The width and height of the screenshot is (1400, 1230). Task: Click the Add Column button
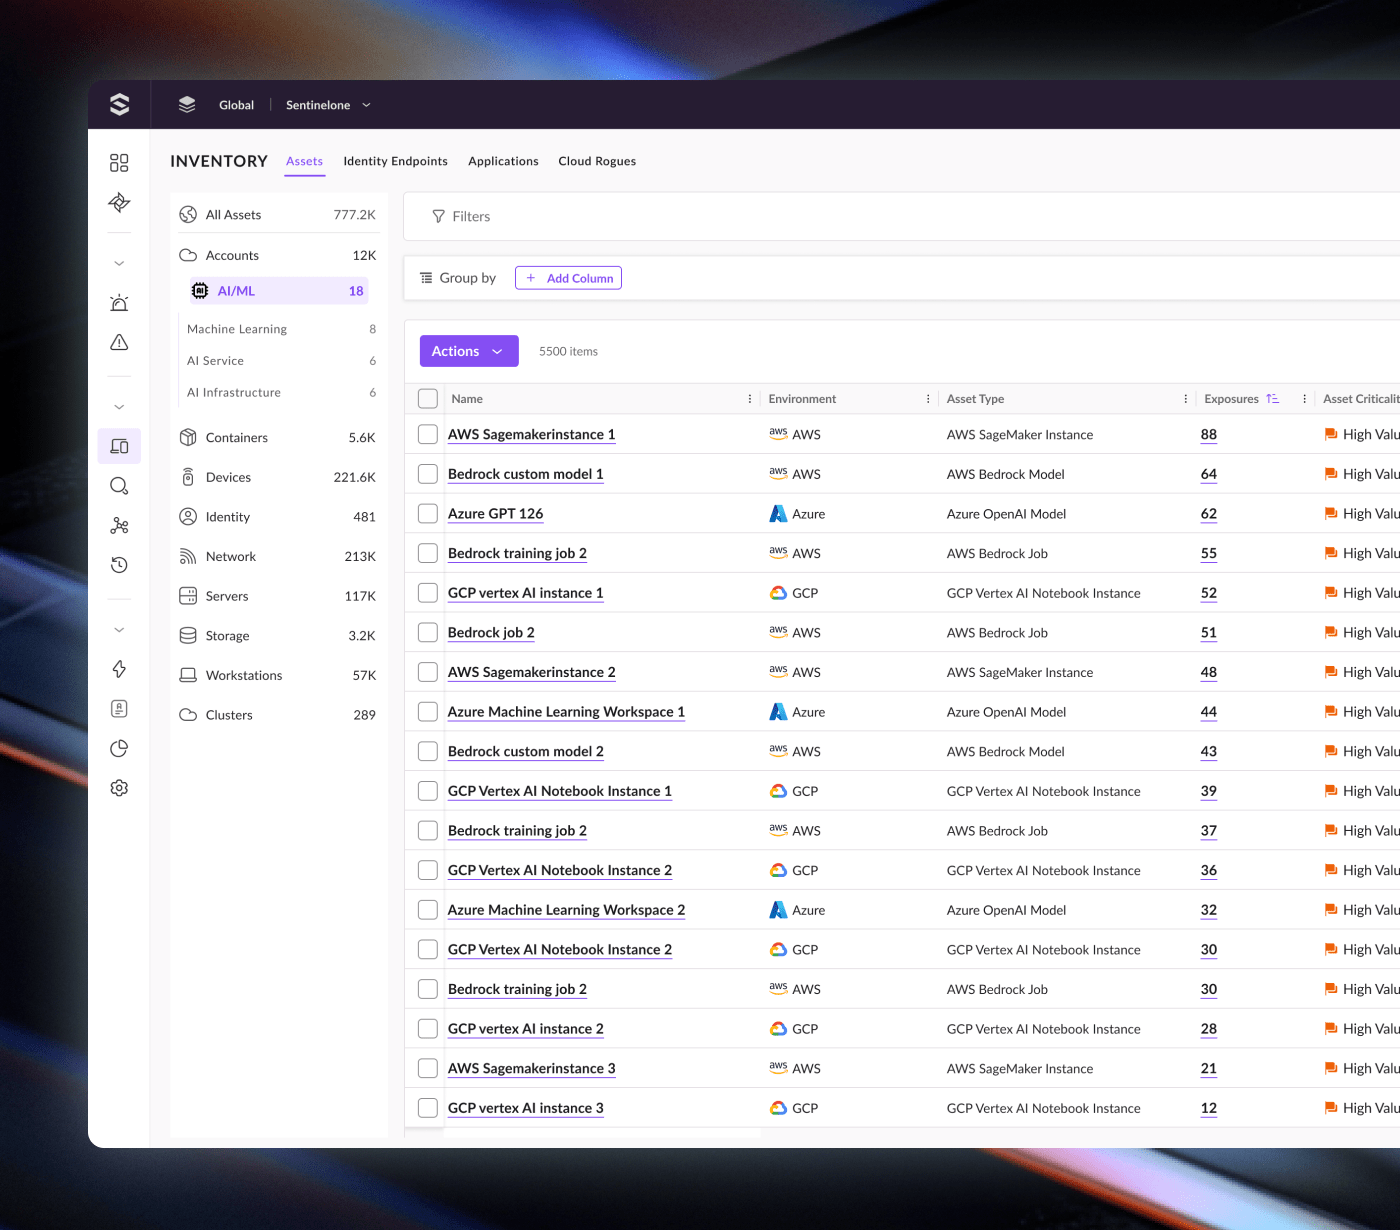(568, 278)
